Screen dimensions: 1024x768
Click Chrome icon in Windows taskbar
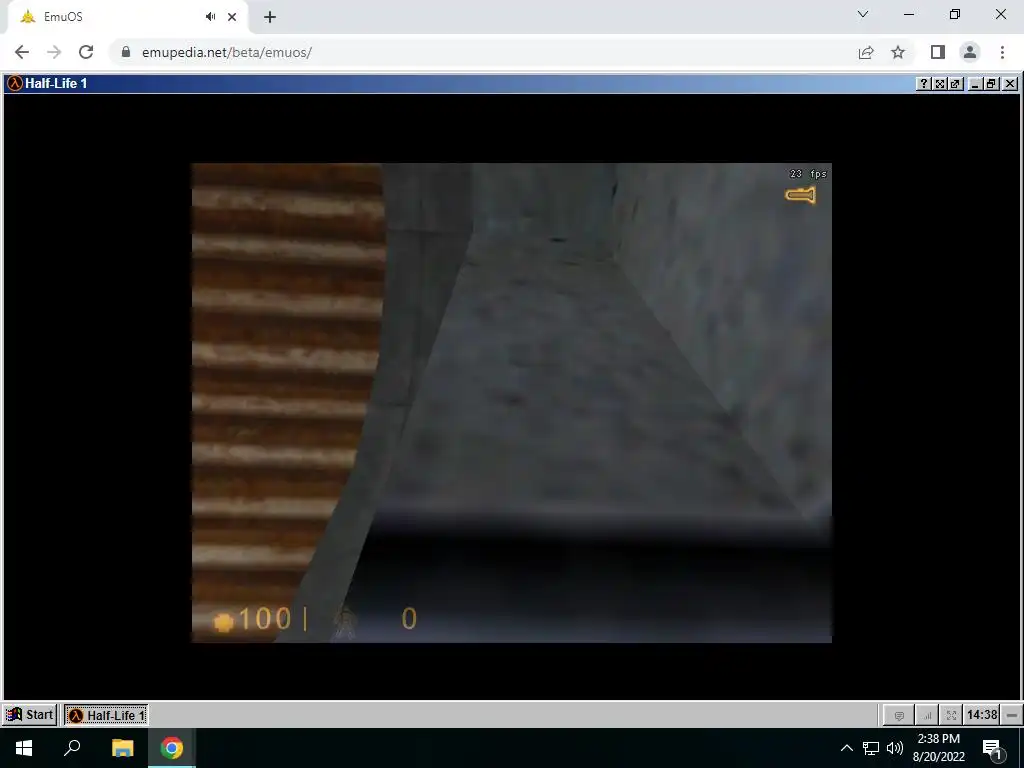[x=172, y=748]
